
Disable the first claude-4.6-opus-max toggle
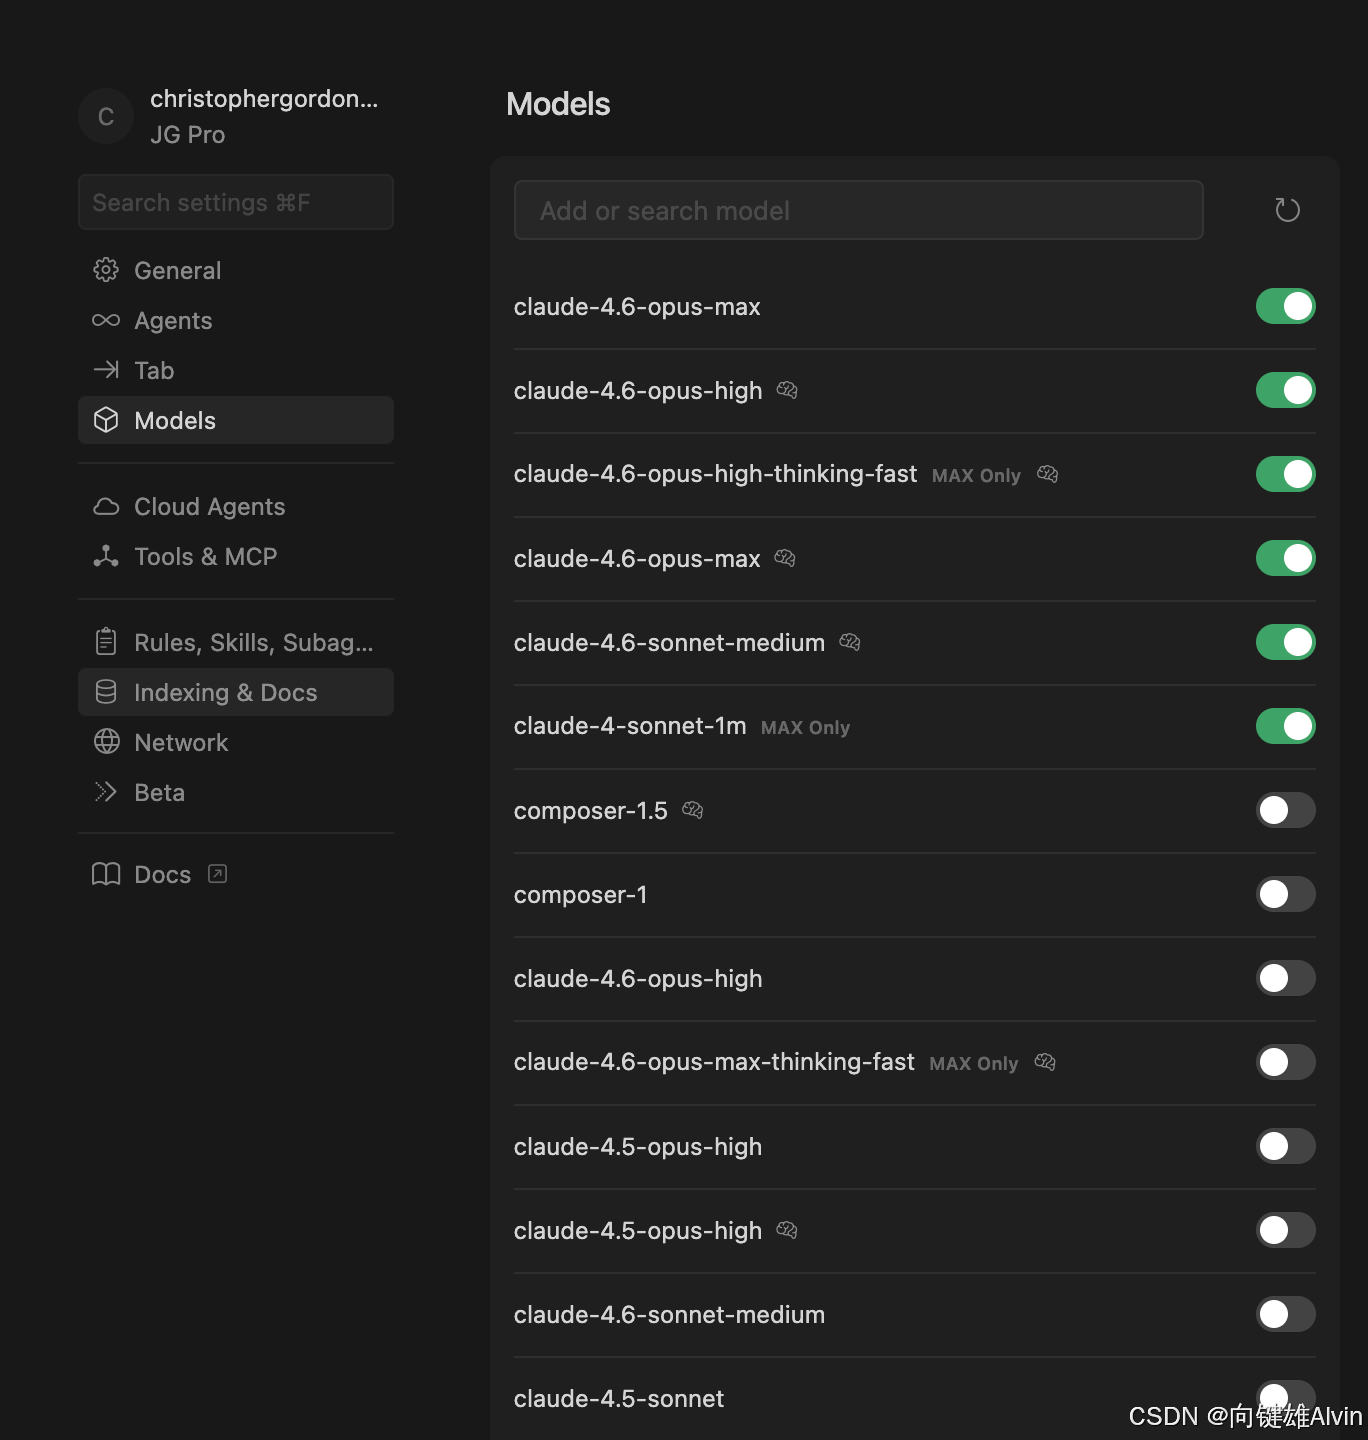1285,306
